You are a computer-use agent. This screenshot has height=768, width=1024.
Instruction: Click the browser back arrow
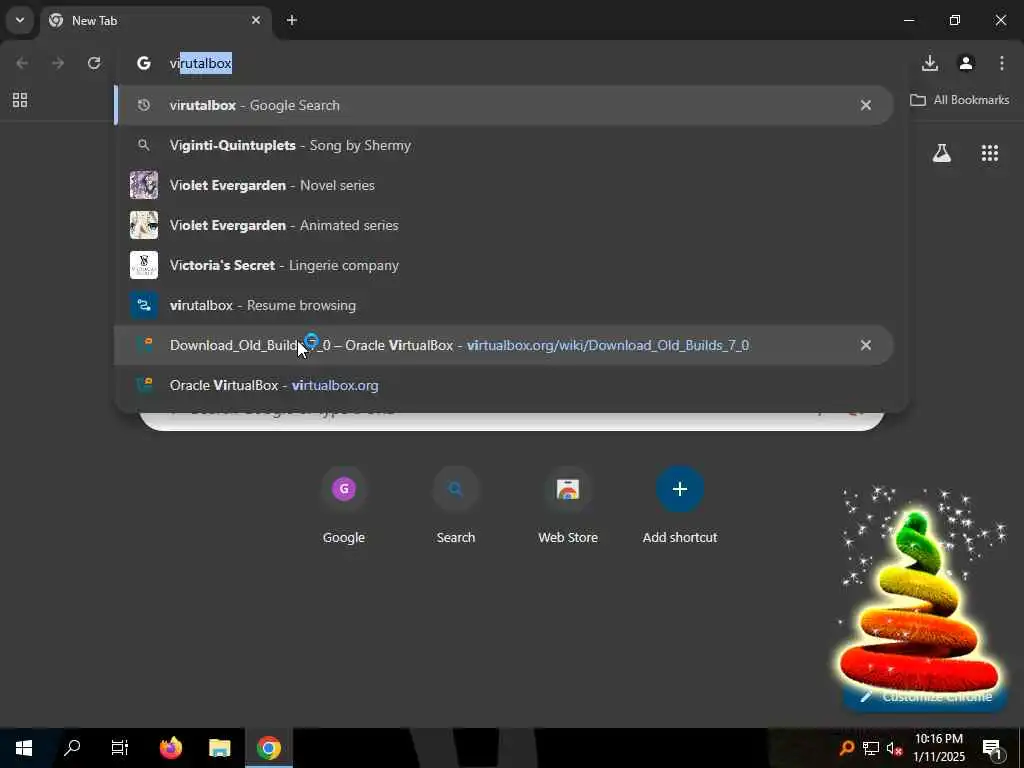coord(22,63)
